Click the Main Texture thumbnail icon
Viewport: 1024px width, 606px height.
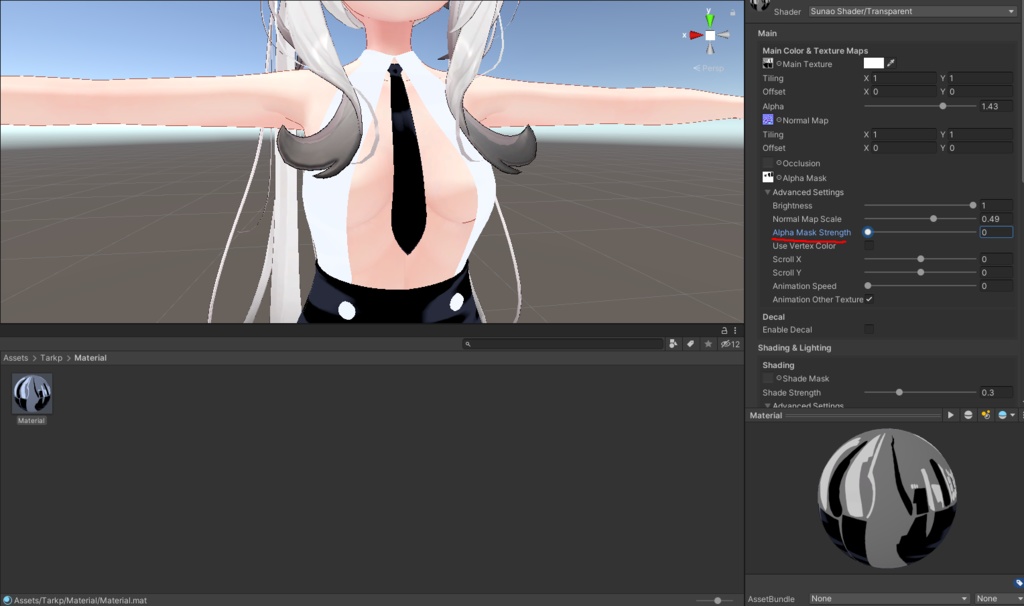768,63
